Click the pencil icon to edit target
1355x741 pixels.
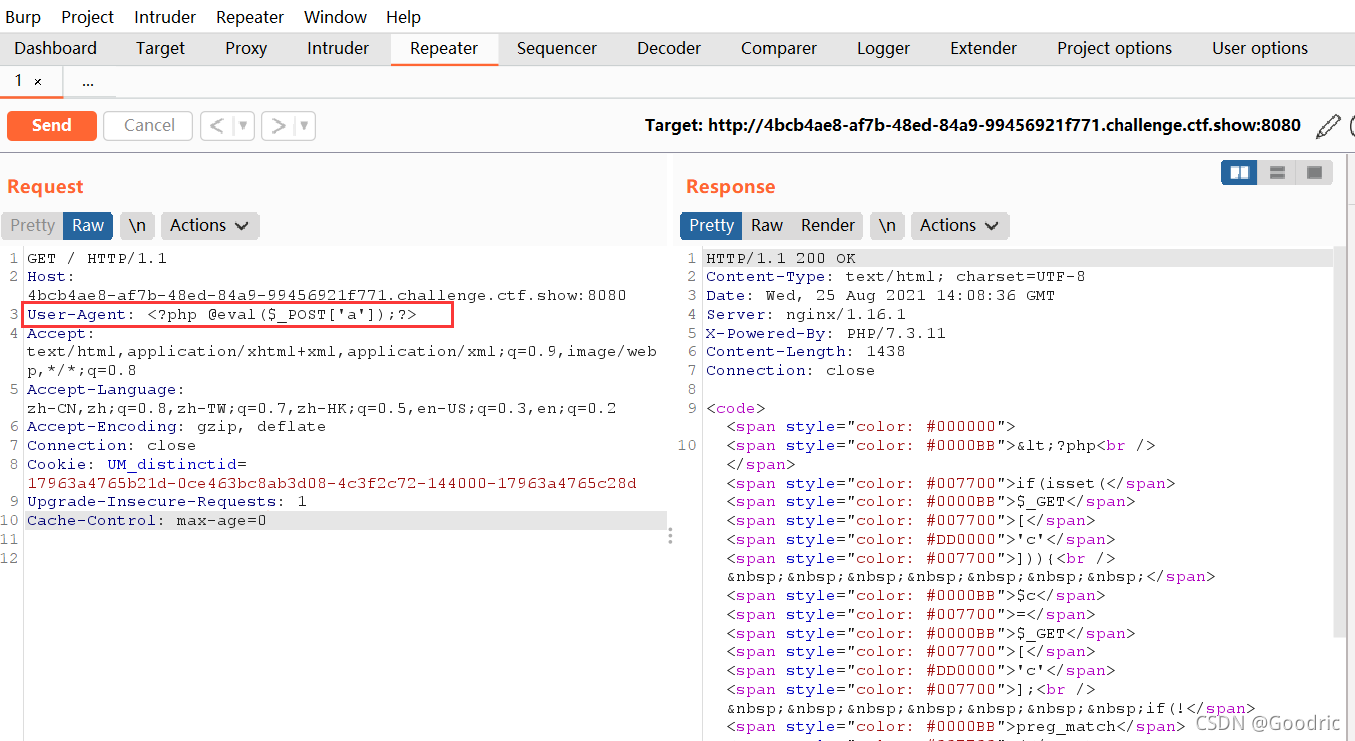[1327, 126]
